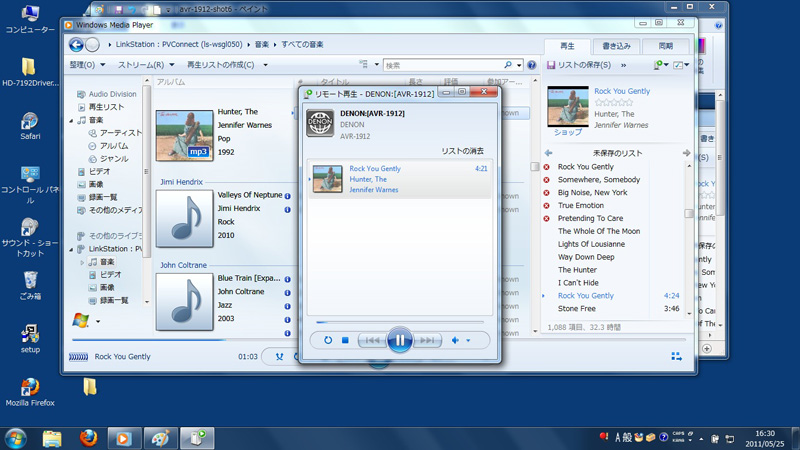Select The Whole Of The Moon track
This screenshot has width=800, height=450.
598,231
